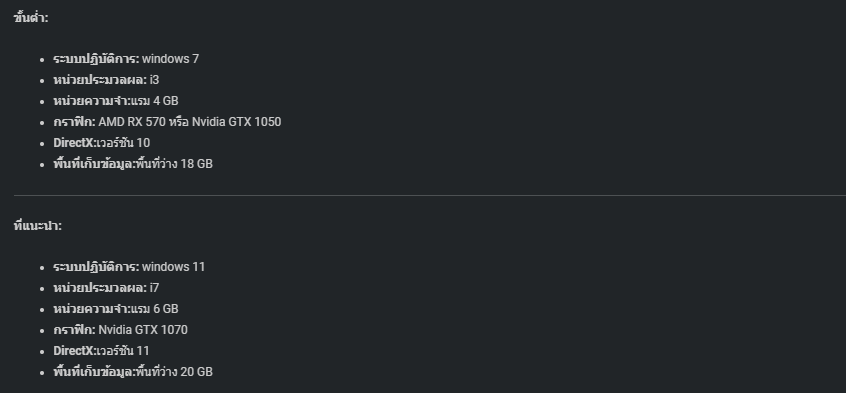Screen dimensions: 846x393
Task: Click the bullet beside windows 11 entry
Action: tap(42, 268)
